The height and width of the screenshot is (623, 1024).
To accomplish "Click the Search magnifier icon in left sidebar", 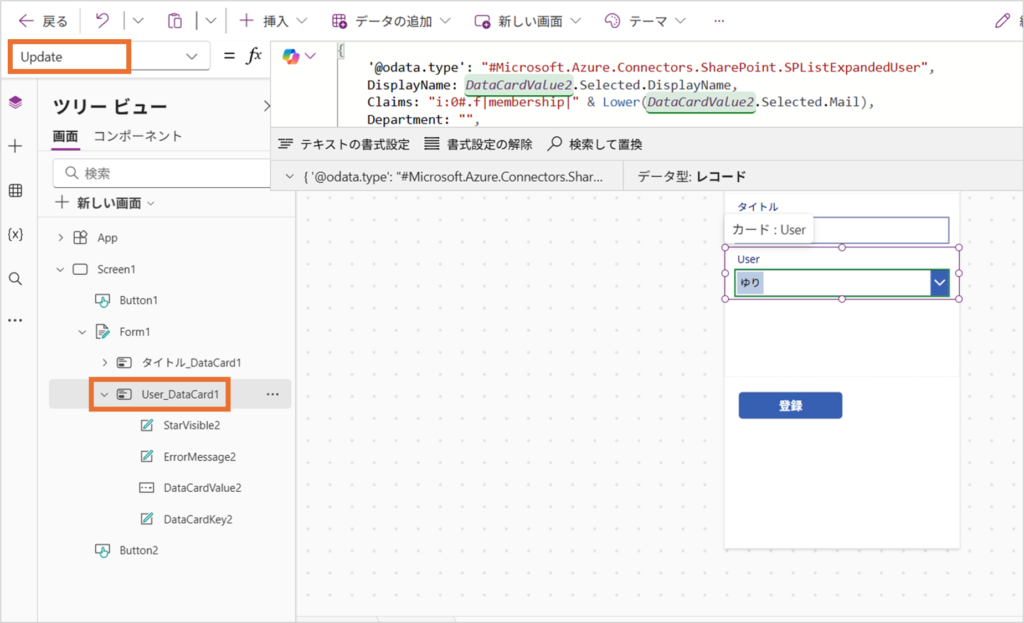I will [x=15, y=278].
